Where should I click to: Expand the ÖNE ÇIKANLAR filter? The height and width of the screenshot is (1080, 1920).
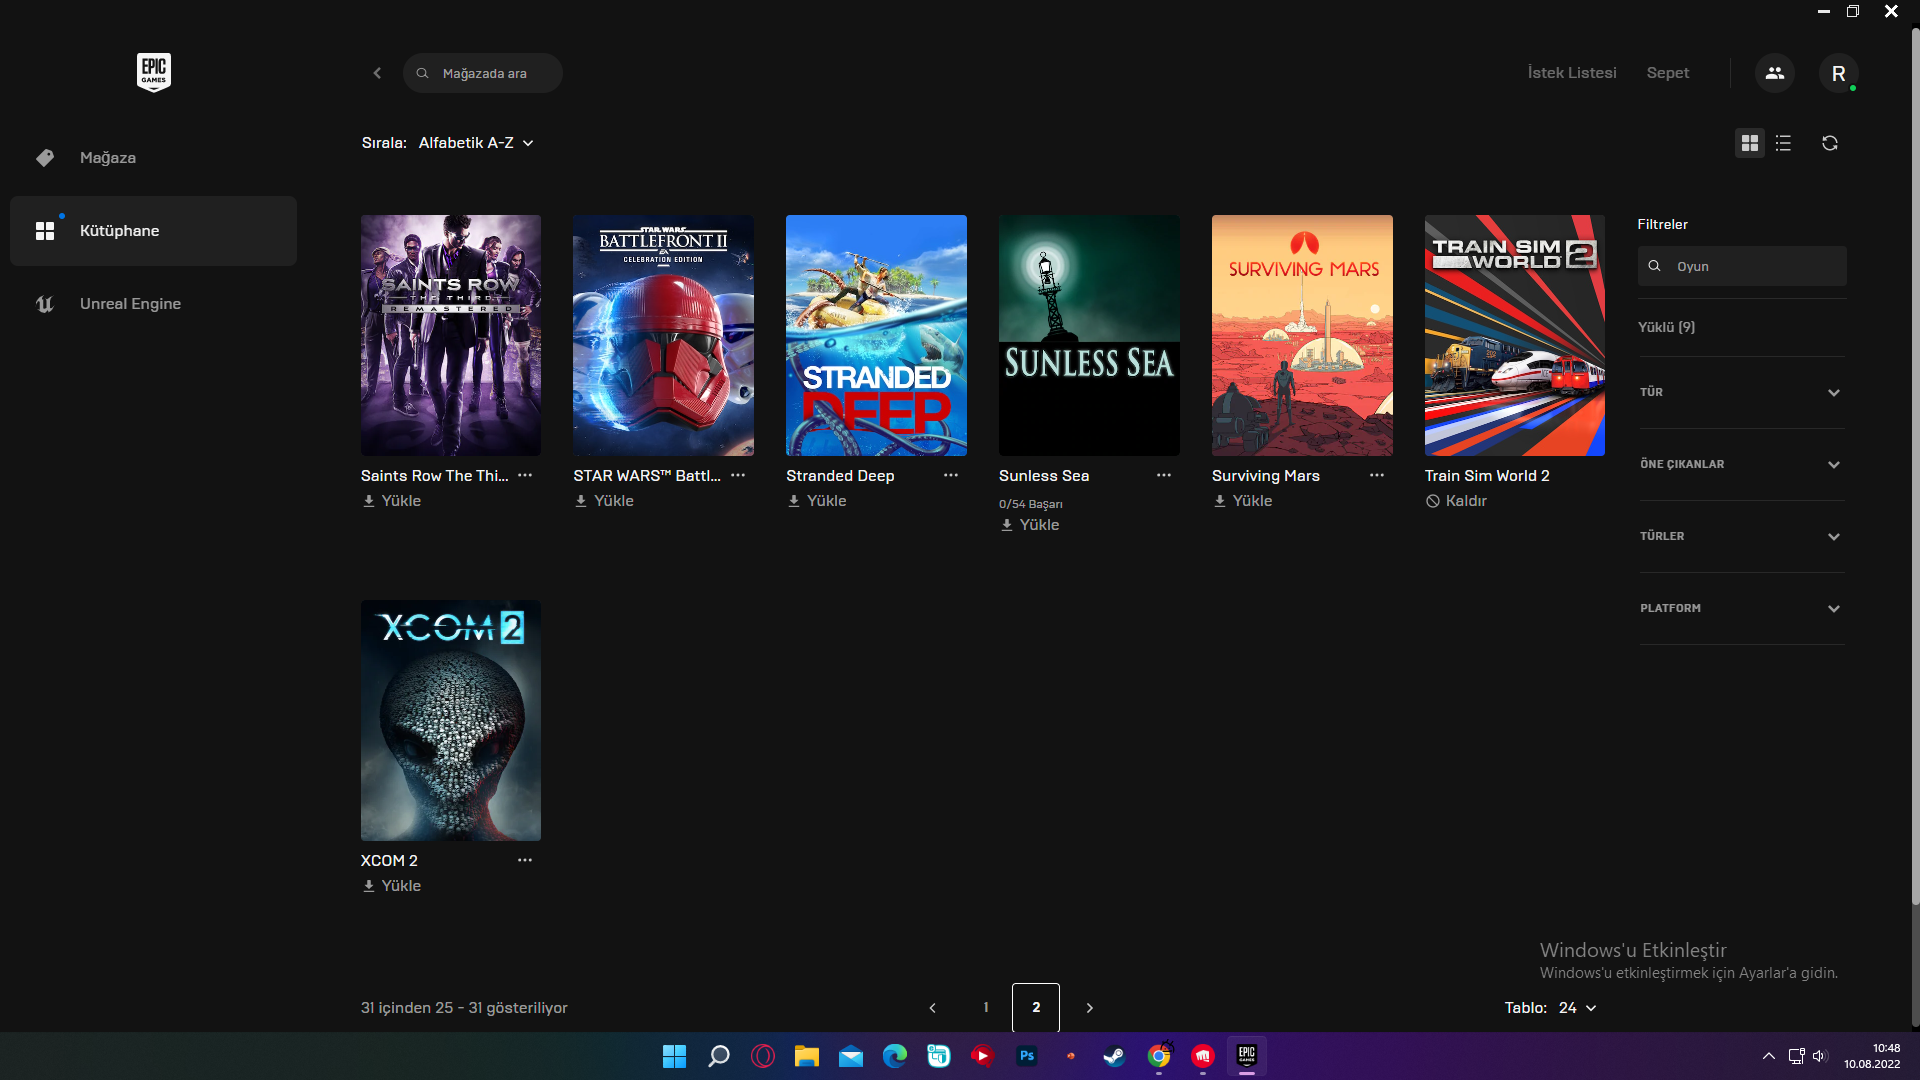pos(1741,465)
